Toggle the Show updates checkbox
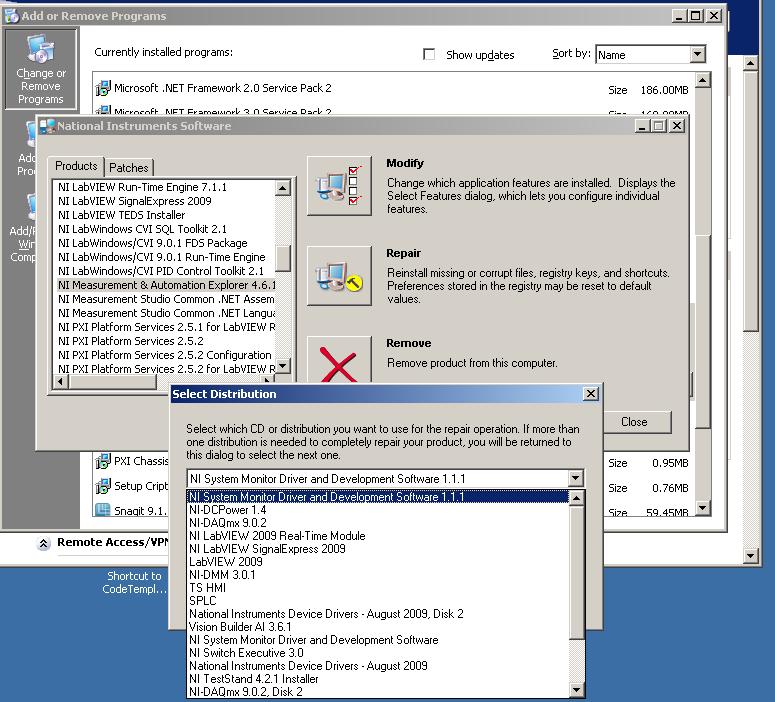 pyautogui.click(x=429, y=54)
